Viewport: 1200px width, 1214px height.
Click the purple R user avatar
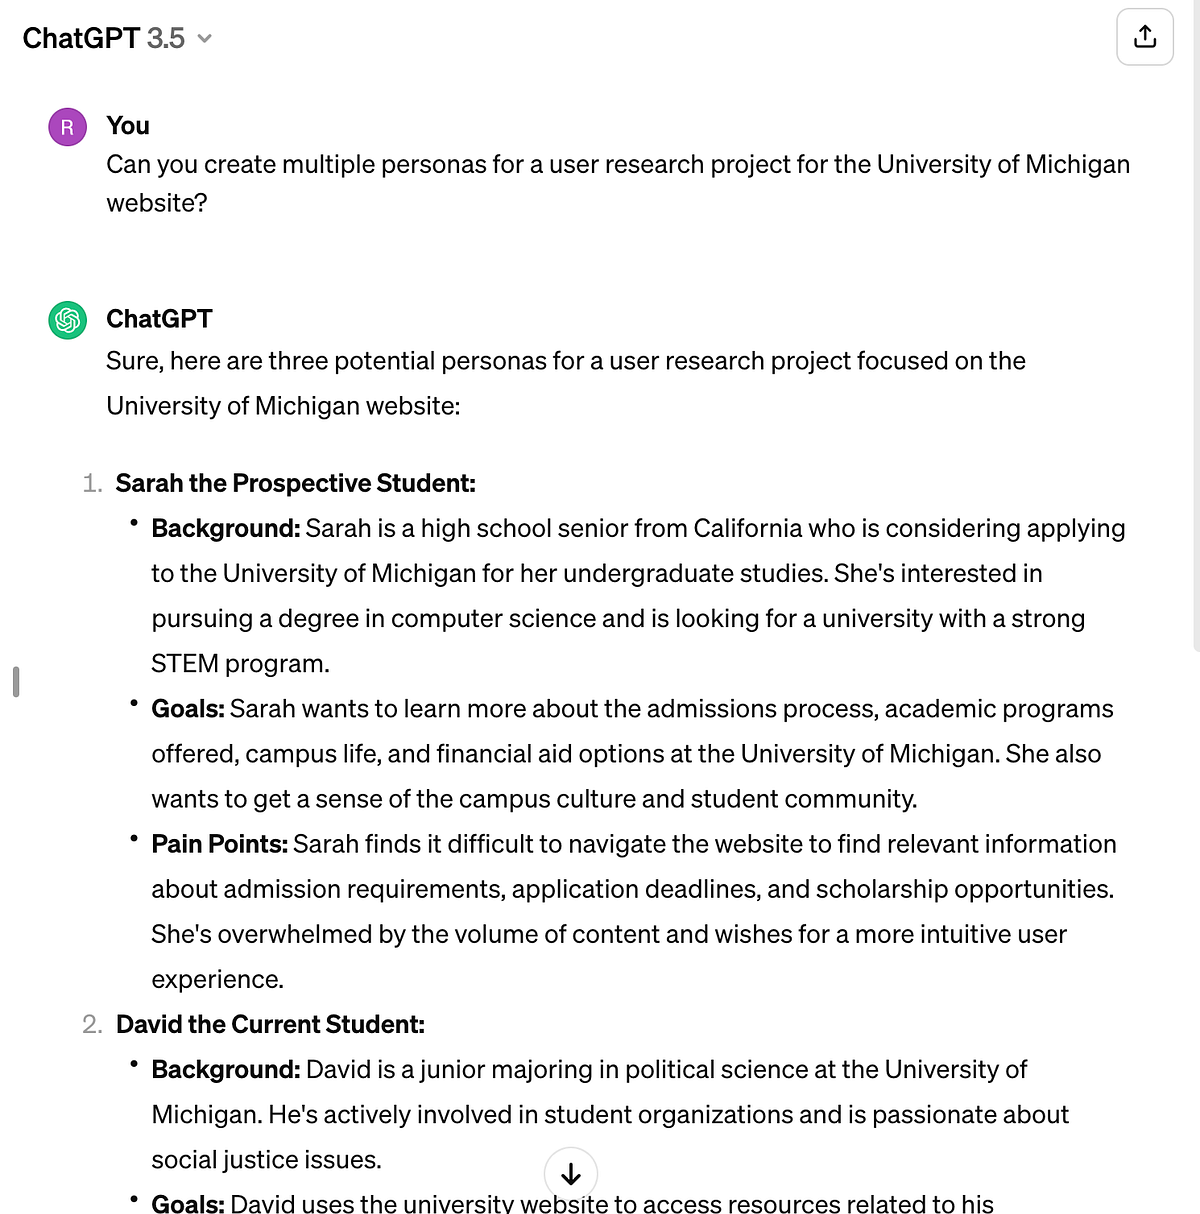67,127
